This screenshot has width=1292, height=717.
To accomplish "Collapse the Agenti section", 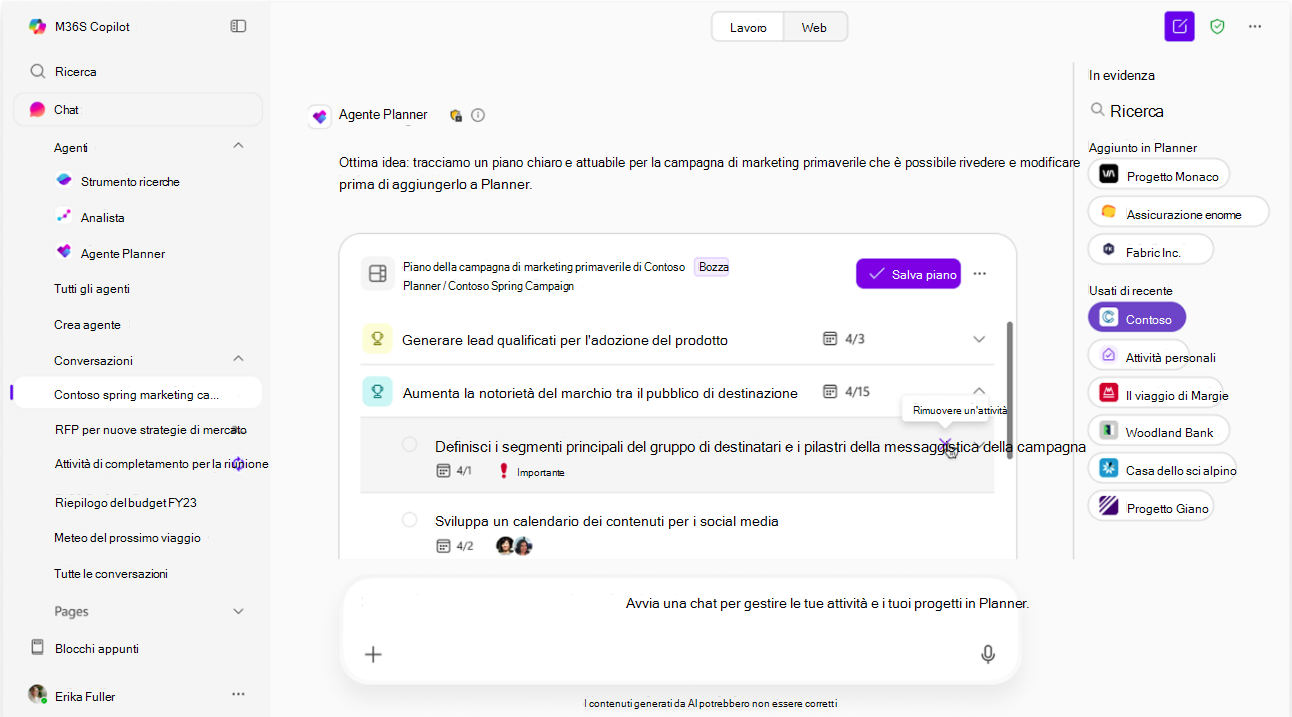I will pyautogui.click(x=238, y=146).
